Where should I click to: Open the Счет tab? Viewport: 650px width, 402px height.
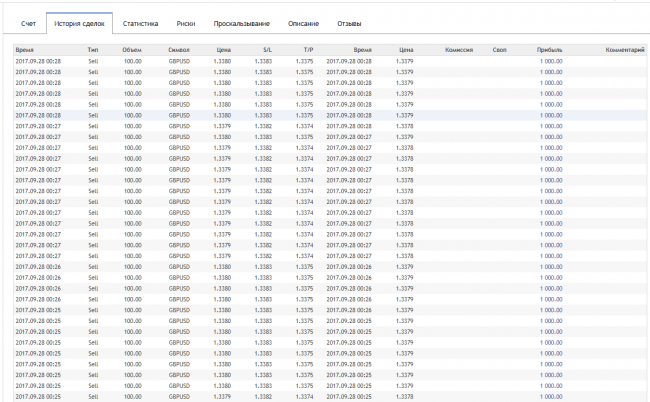pyautogui.click(x=28, y=22)
